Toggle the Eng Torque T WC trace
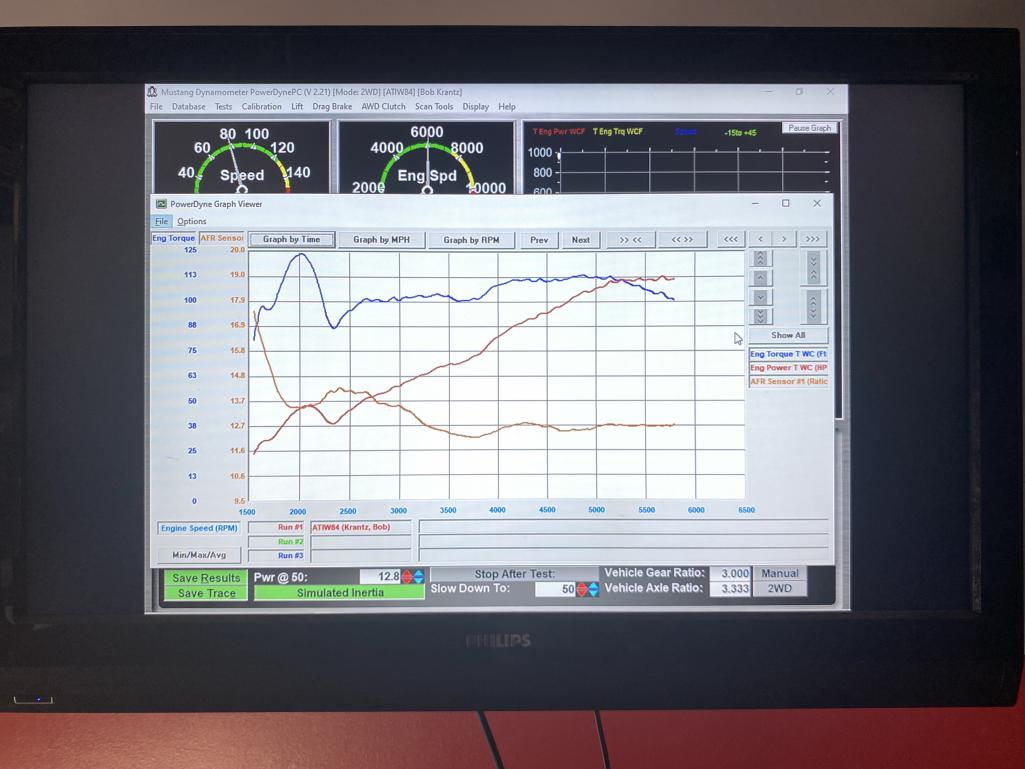1025x769 pixels. click(788, 354)
